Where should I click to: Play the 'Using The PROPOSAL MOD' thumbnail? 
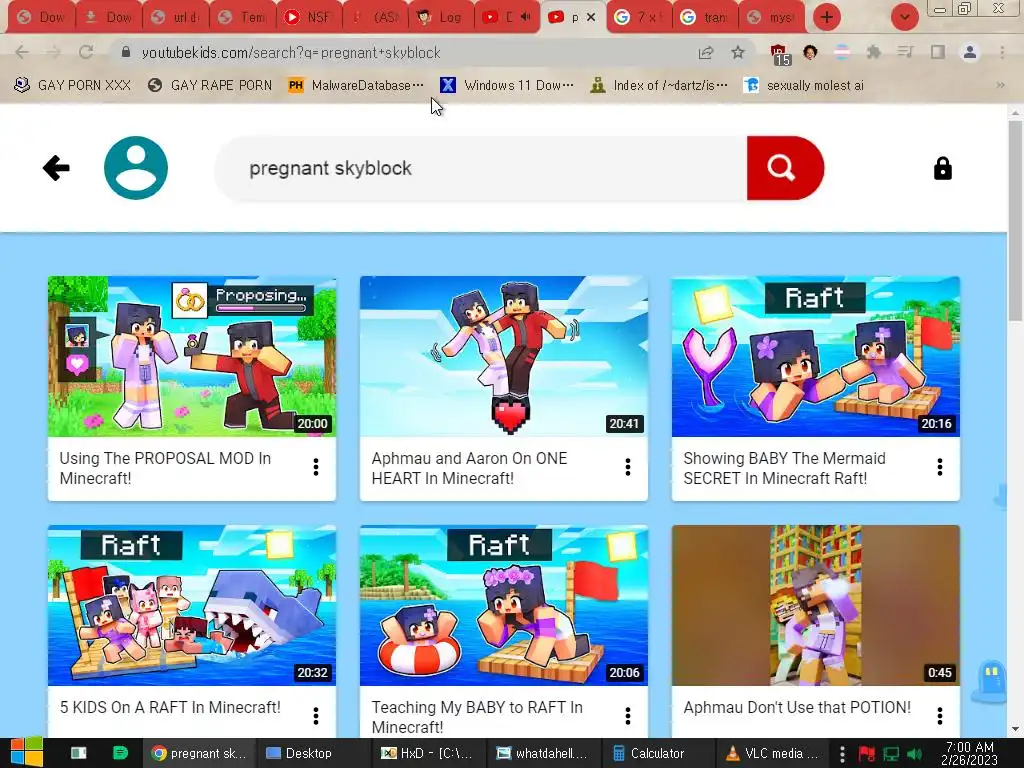click(x=192, y=357)
